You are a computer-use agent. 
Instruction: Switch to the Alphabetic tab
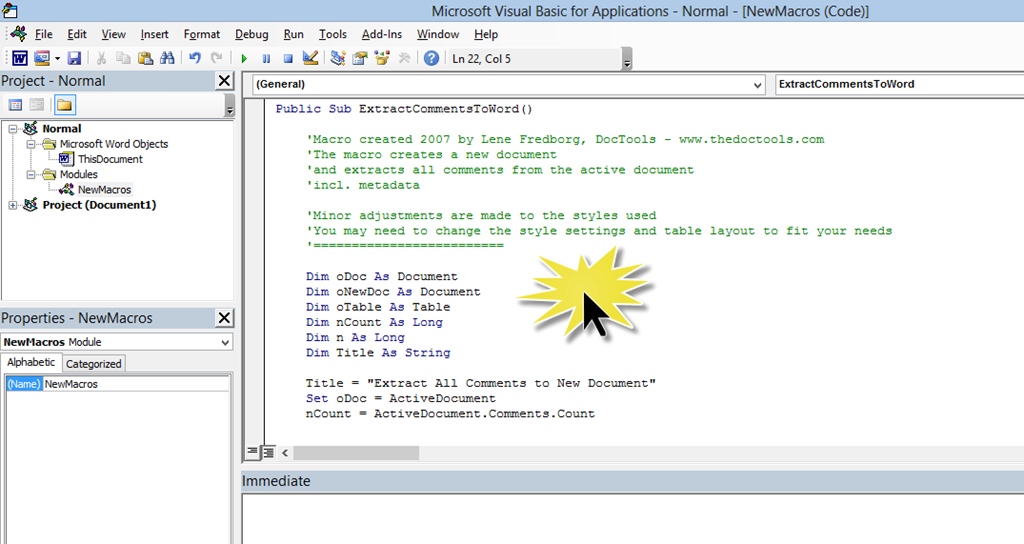click(x=31, y=362)
